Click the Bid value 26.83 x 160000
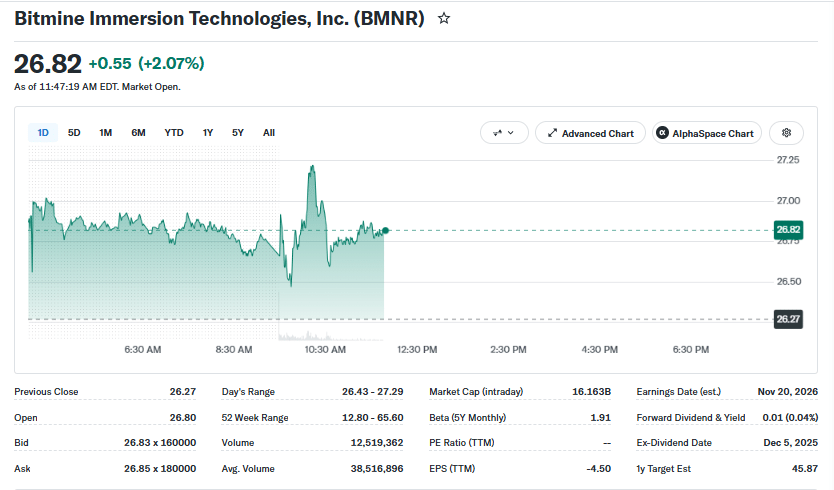834x490 pixels. click(160, 443)
